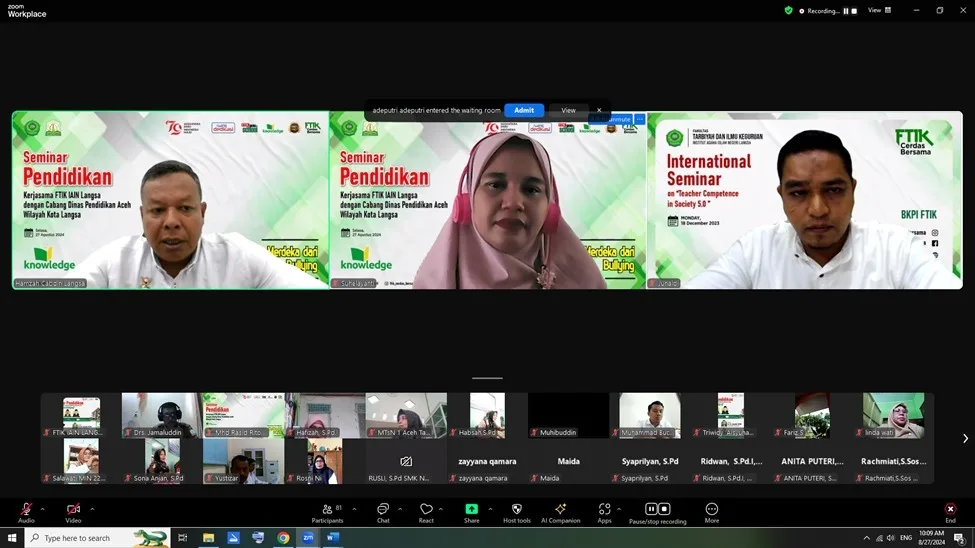
Task: Pause the recording in bottom toolbar
Action: click(651, 509)
